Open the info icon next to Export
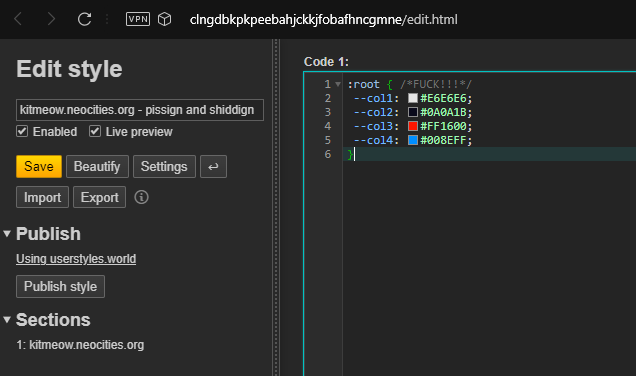 click(x=141, y=197)
